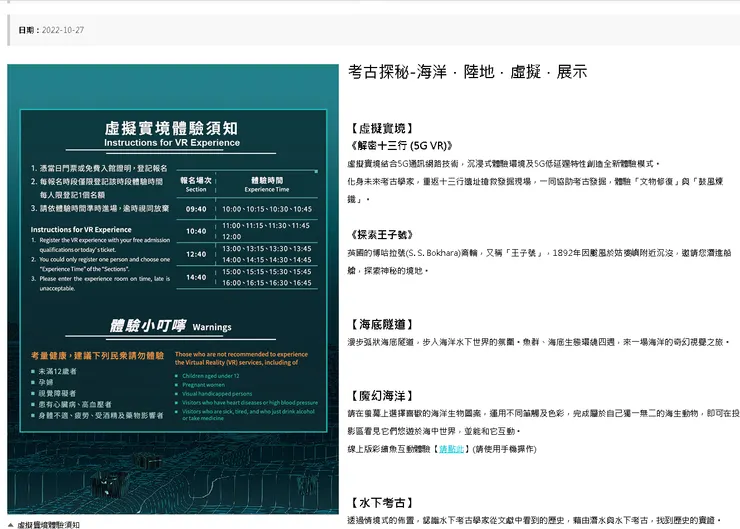Click the 日期 label

(x=29, y=30)
